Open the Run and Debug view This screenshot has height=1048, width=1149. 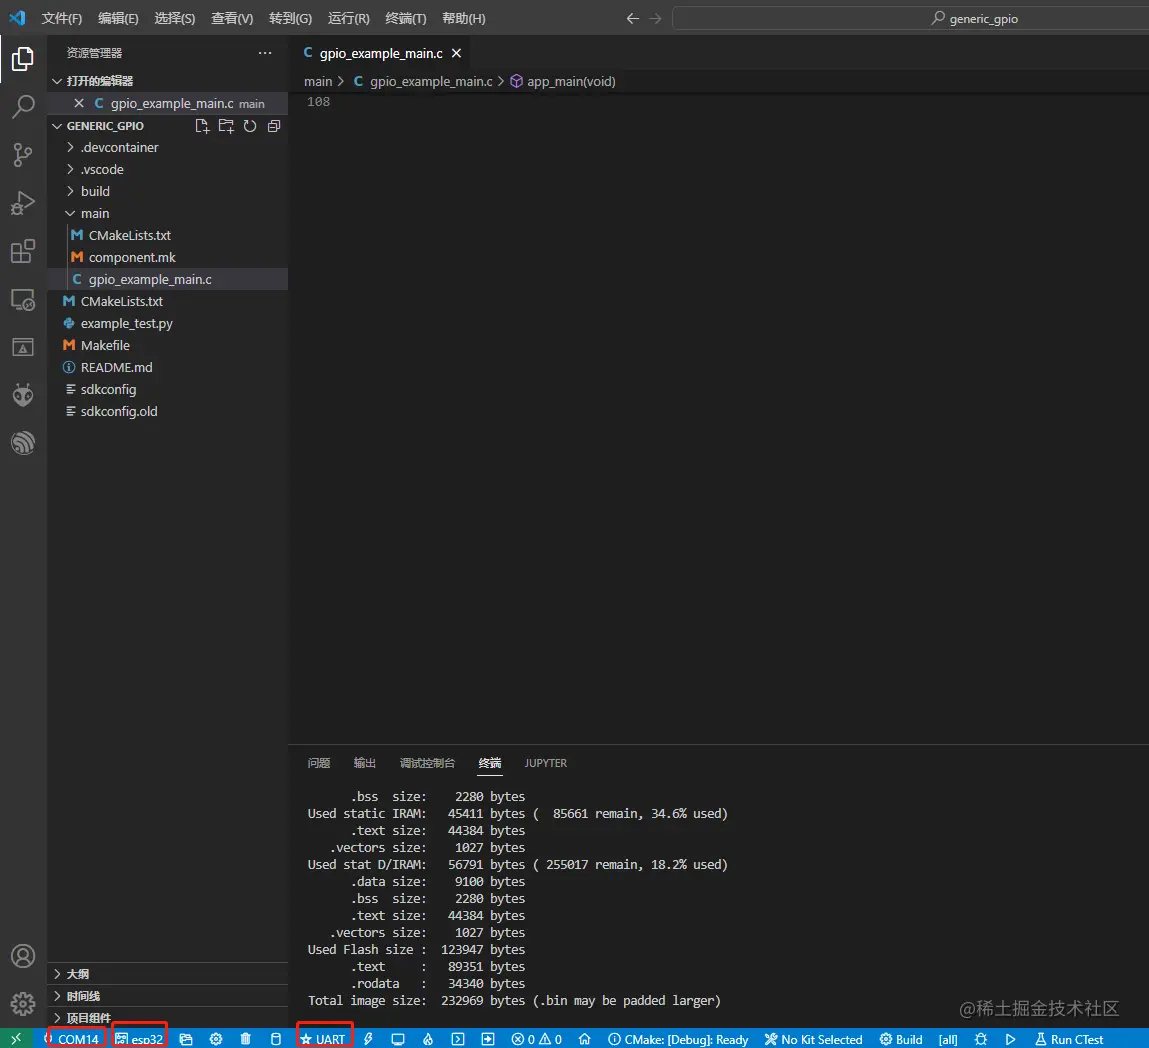click(x=23, y=203)
